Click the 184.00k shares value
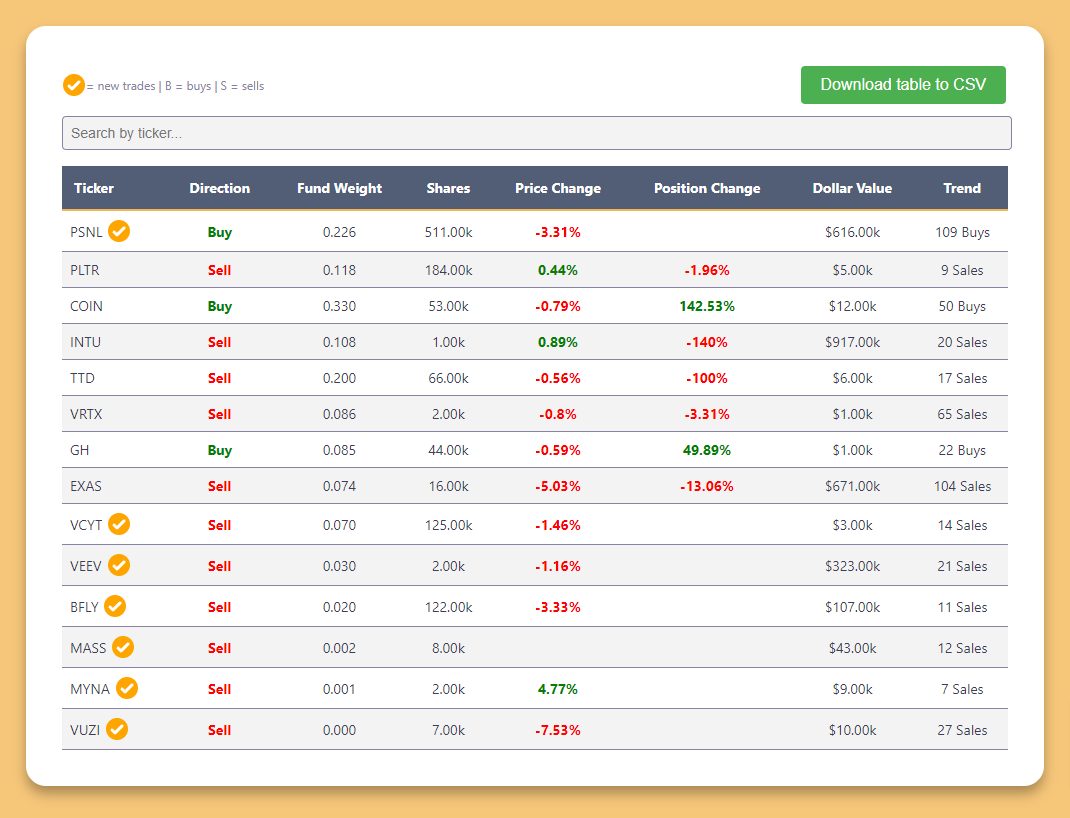Screen dimensions: 1070x818 click(448, 270)
